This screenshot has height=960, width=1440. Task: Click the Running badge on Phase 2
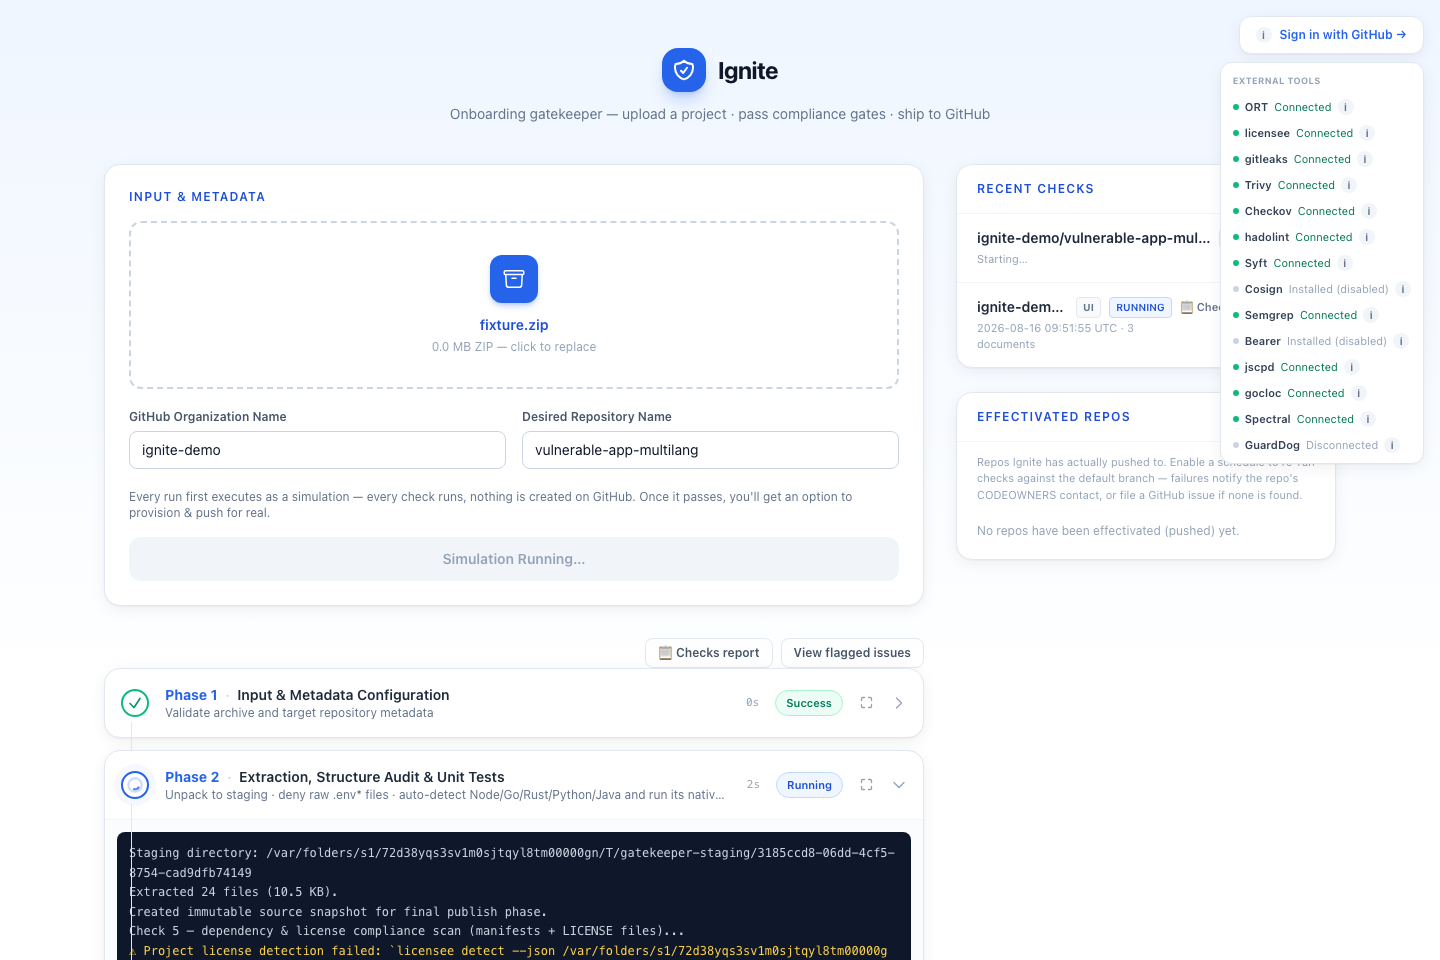809,785
